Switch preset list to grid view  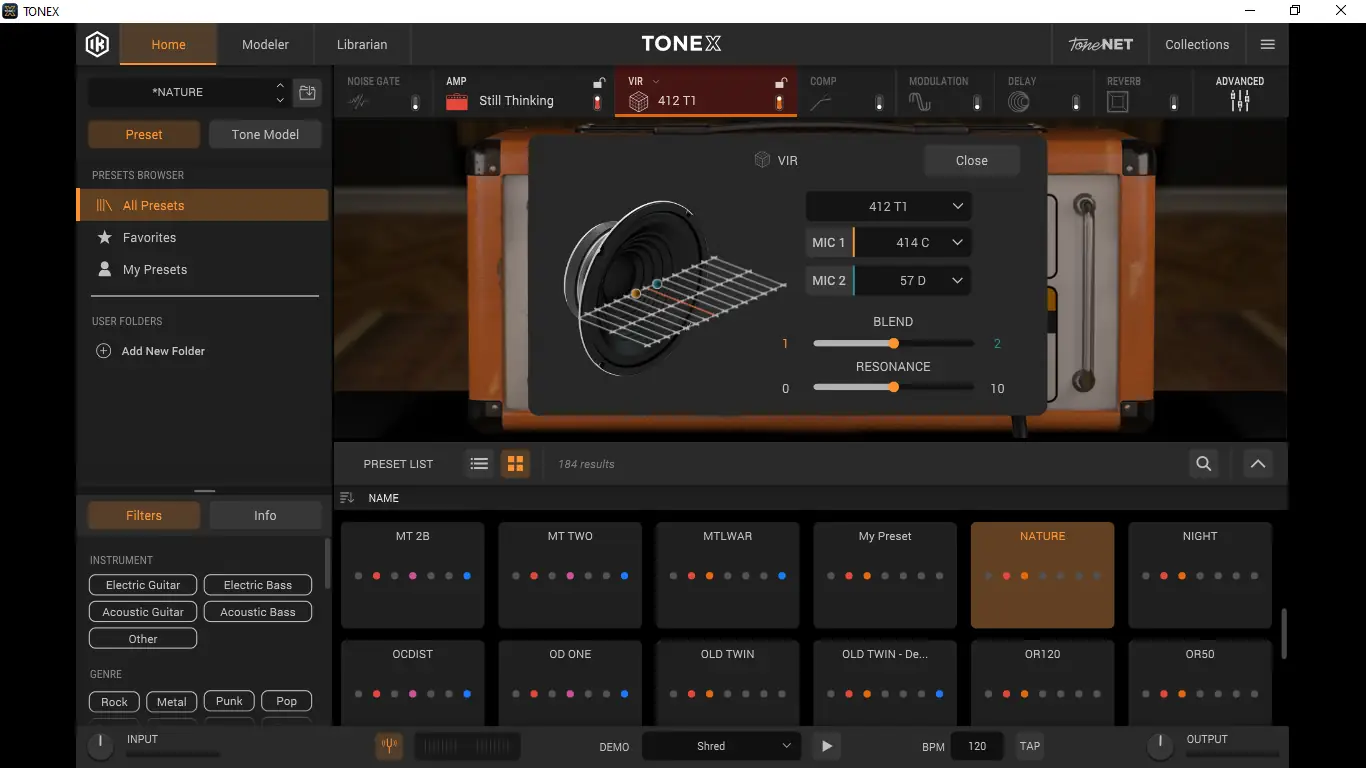[x=516, y=463]
